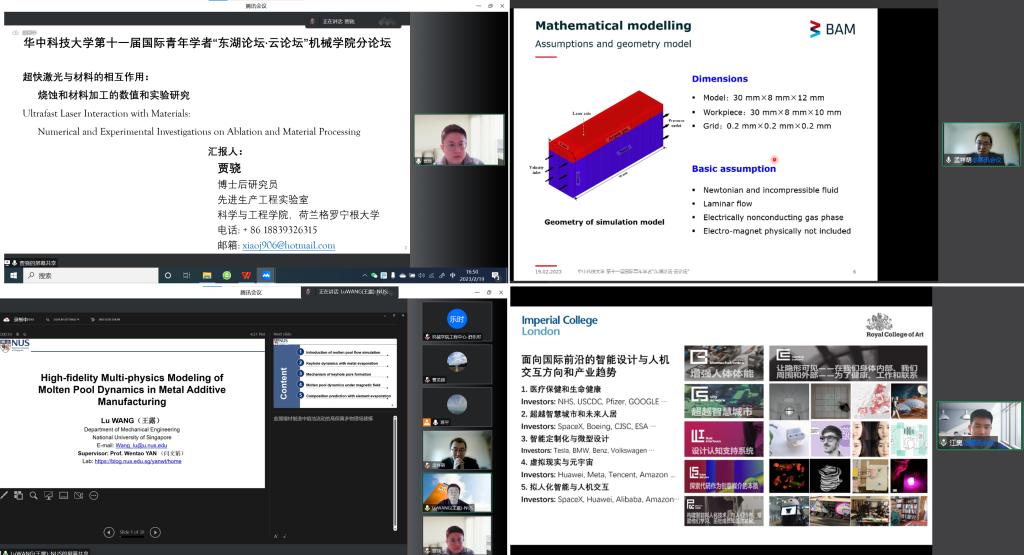Image resolution: width=1024 pixels, height=555 pixels.
Task: Open the WPS Office taskbar icon
Action: tap(246, 275)
